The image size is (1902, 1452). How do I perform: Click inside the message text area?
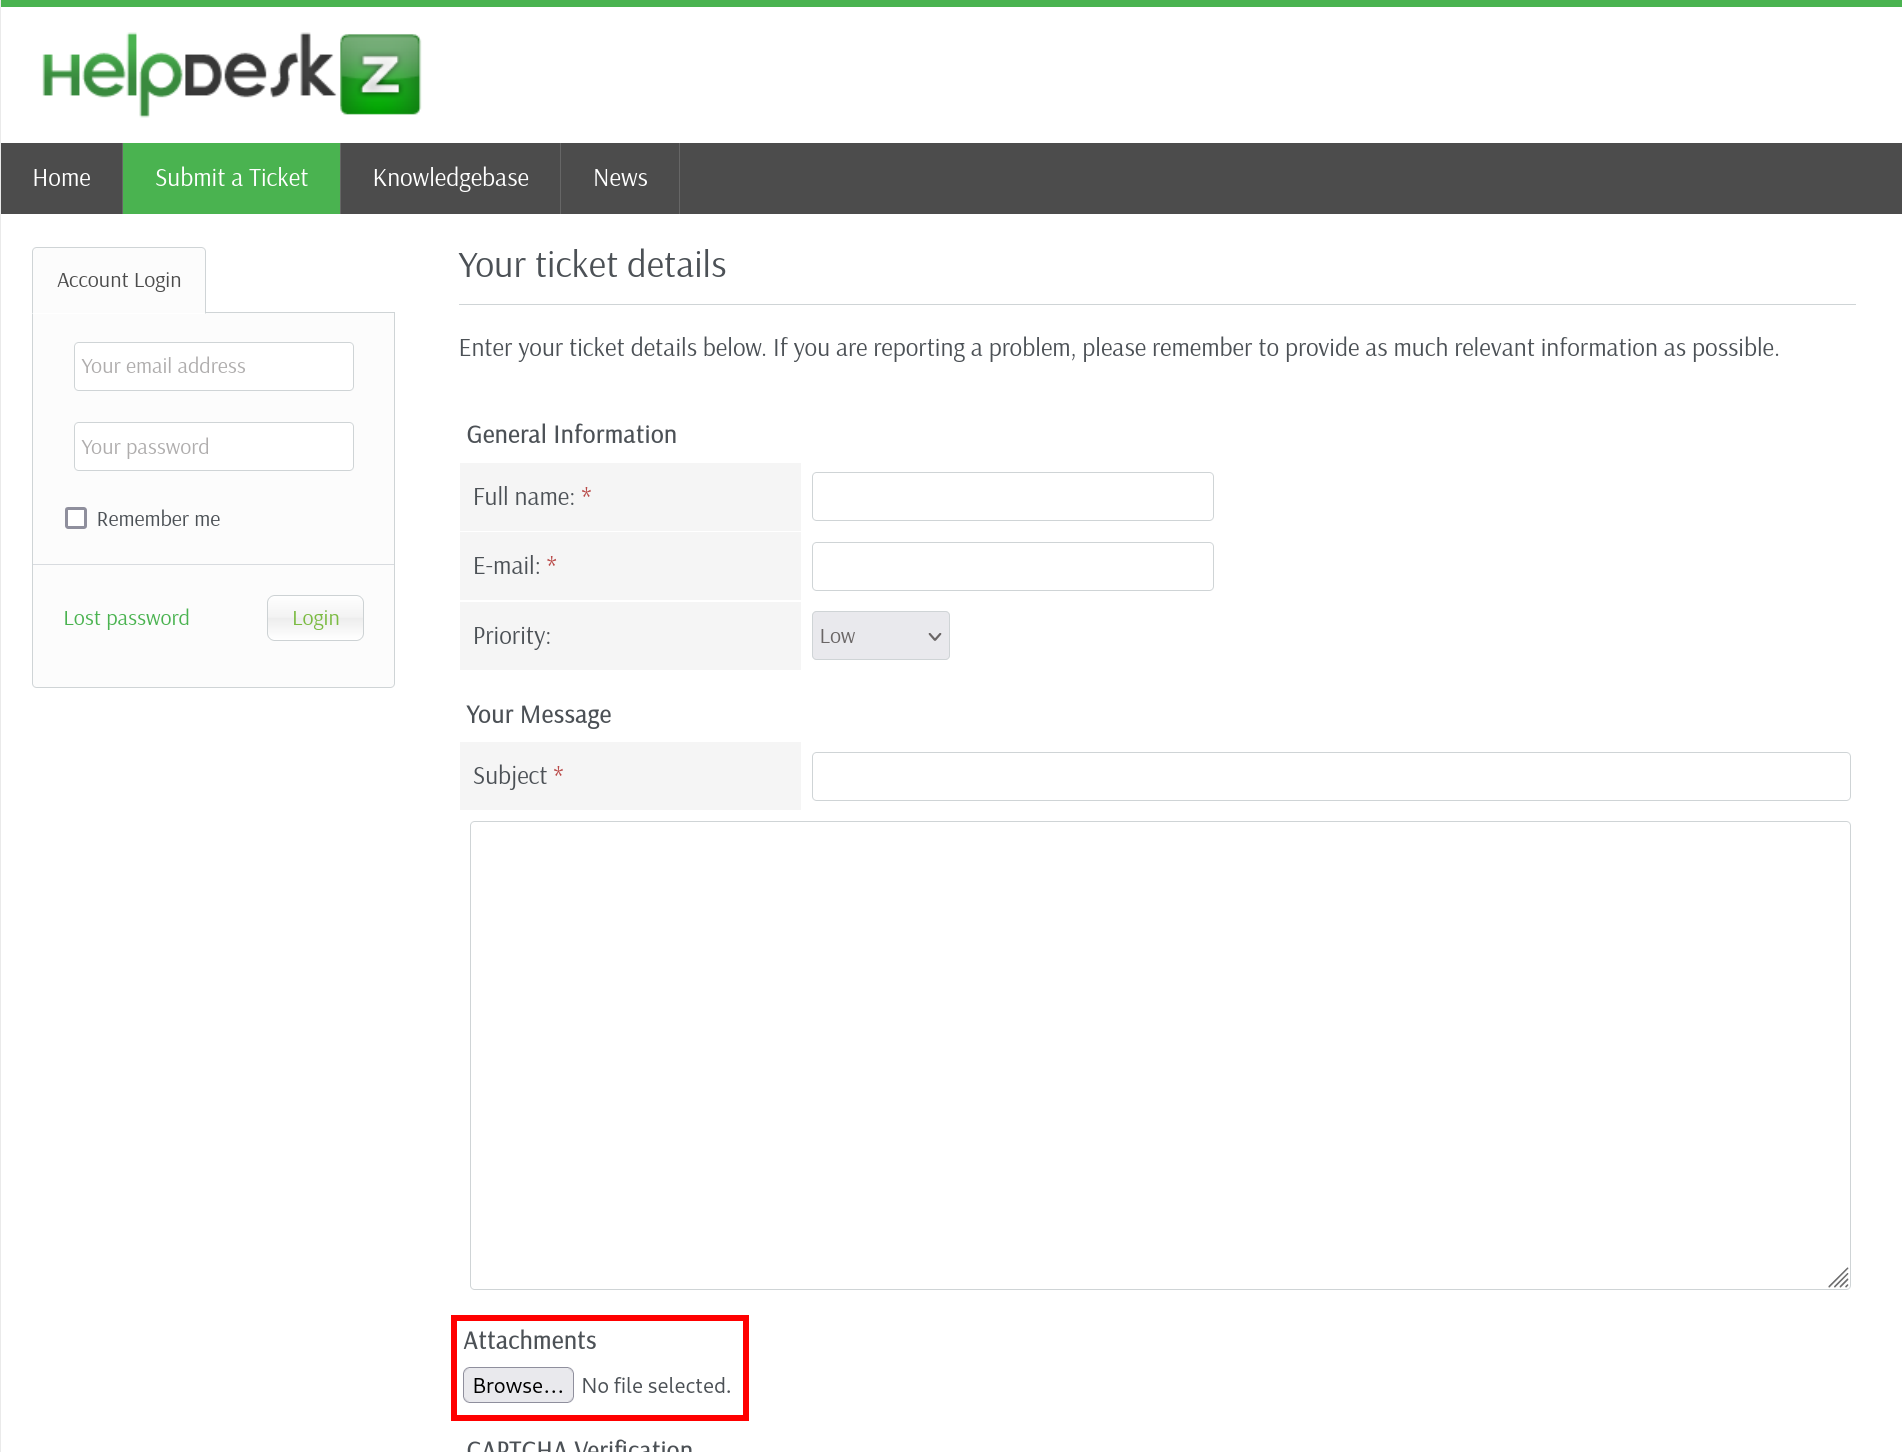pyautogui.click(x=1160, y=1055)
